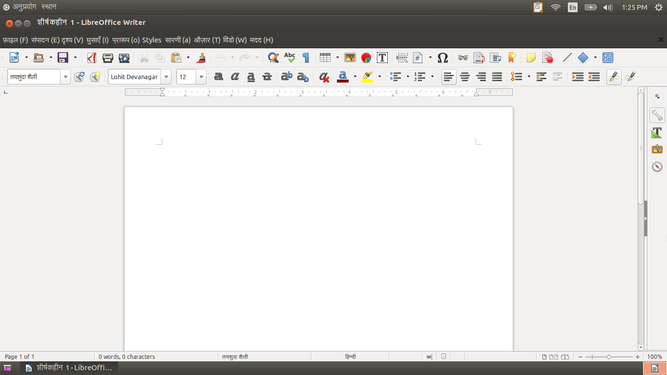Open insert table dropdown arrow
The image size is (667, 375).
(x=337, y=57)
